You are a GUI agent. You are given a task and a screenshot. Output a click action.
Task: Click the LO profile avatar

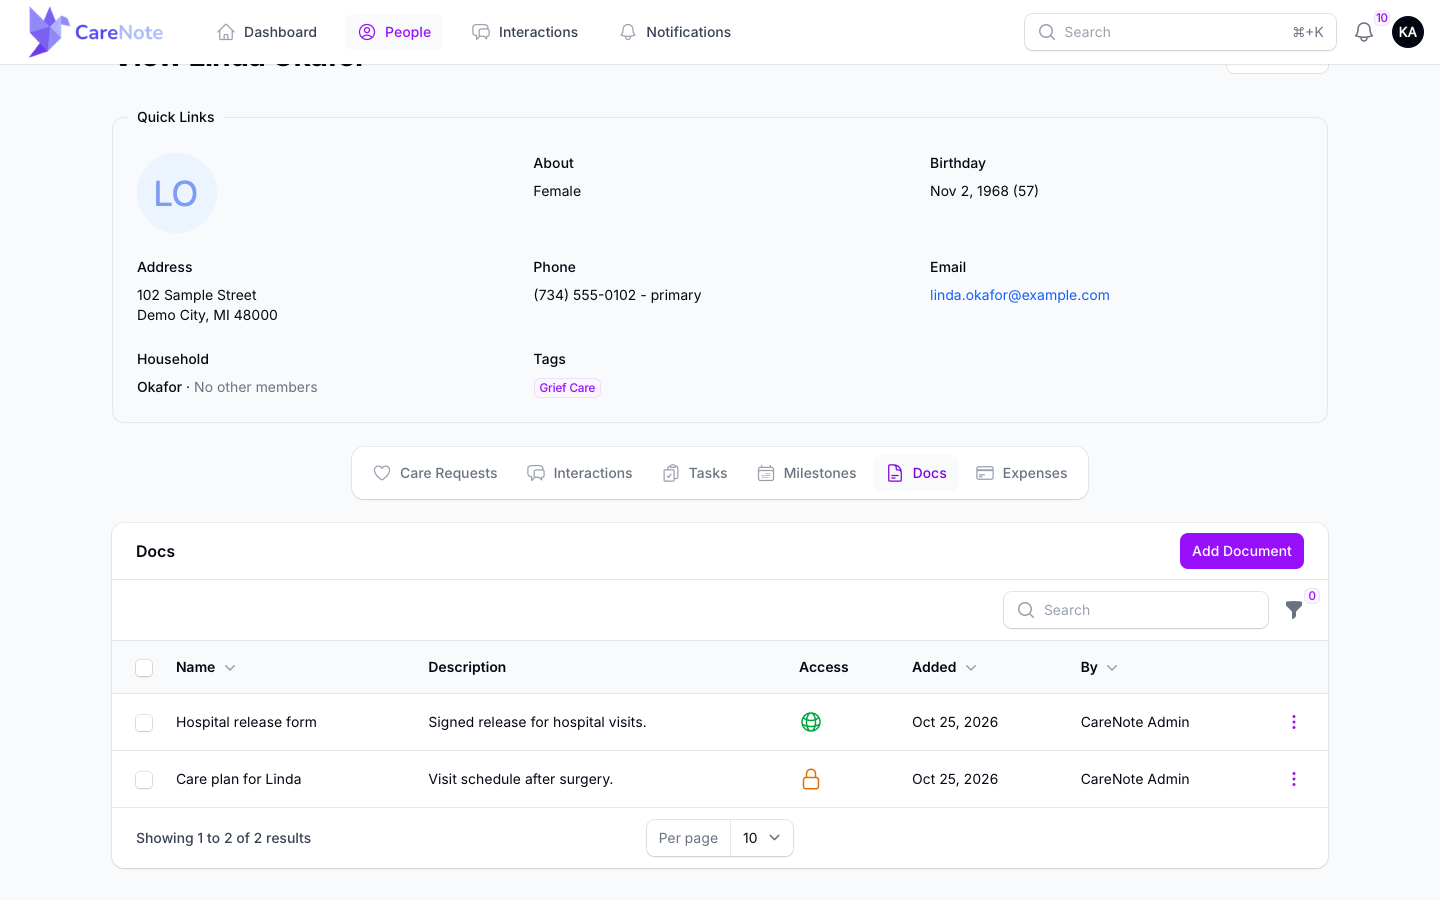[177, 193]
